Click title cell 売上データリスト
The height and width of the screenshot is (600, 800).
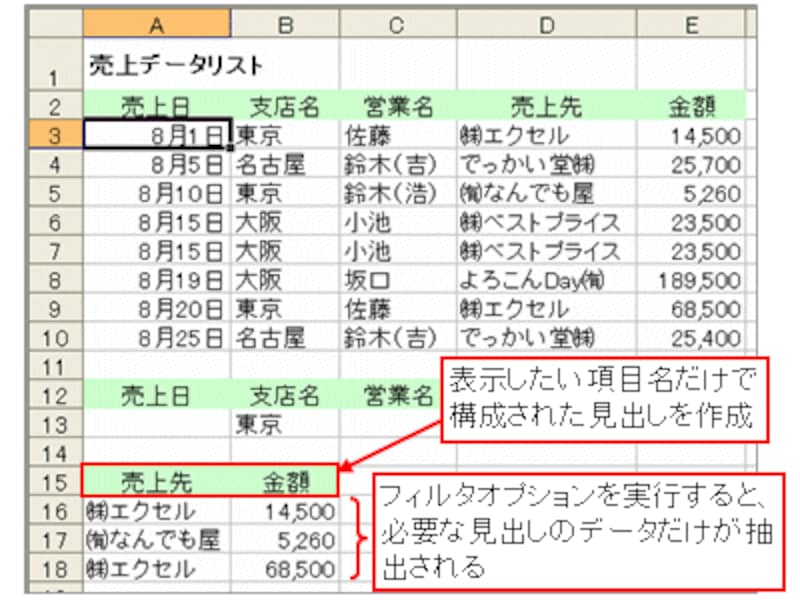click(x=176, y=65)
